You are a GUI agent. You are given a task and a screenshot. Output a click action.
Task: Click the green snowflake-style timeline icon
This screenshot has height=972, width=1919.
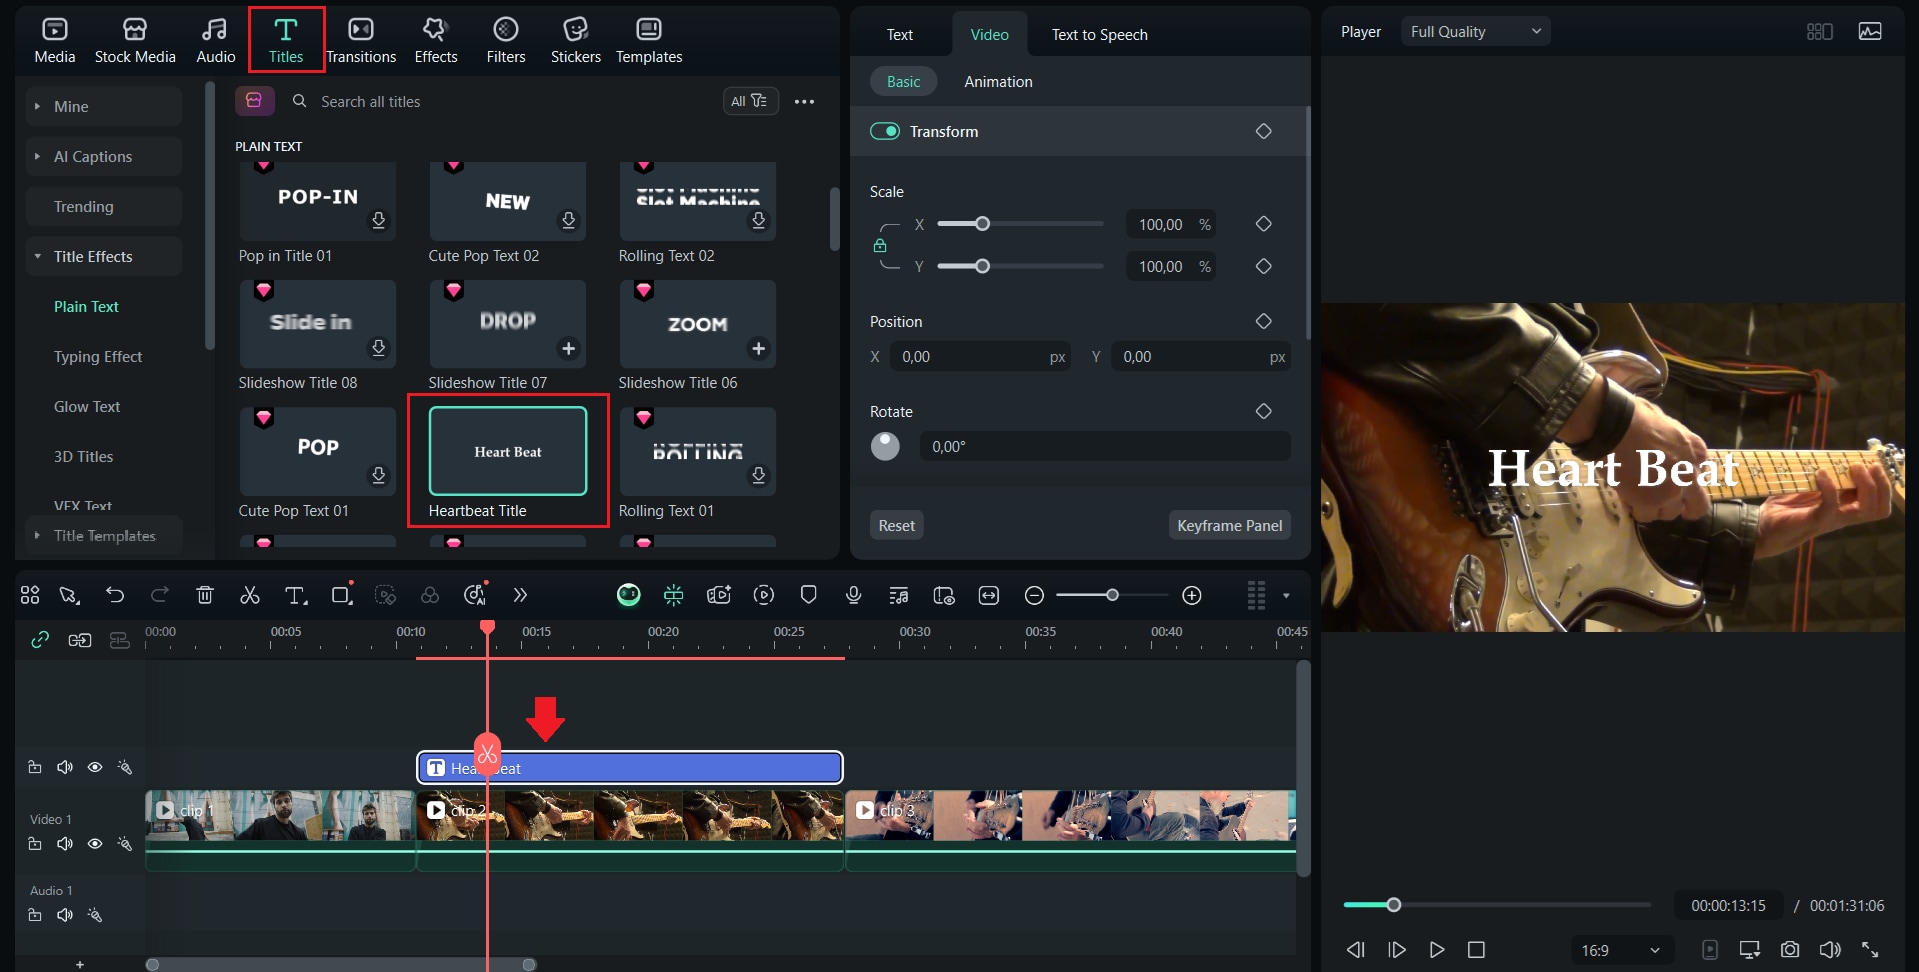[674, 595]
